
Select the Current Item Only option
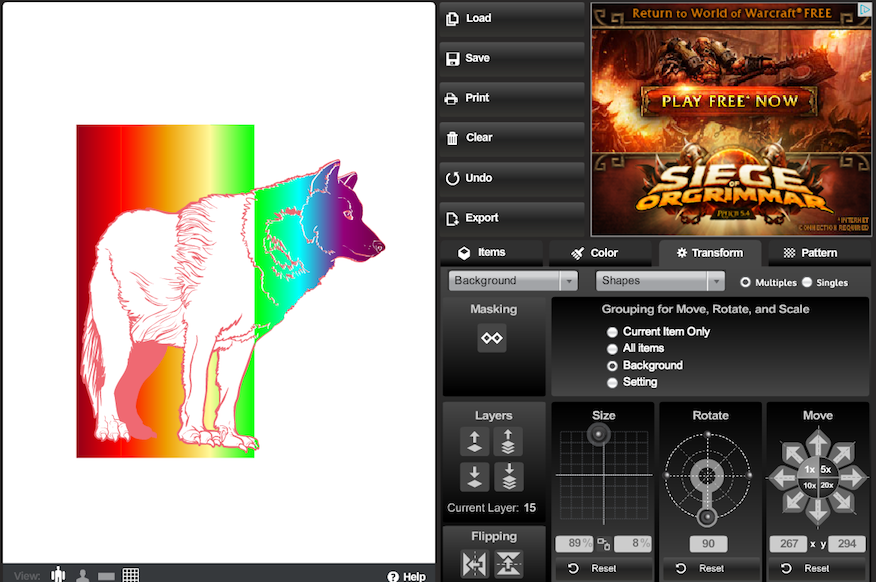coord(612,332)
